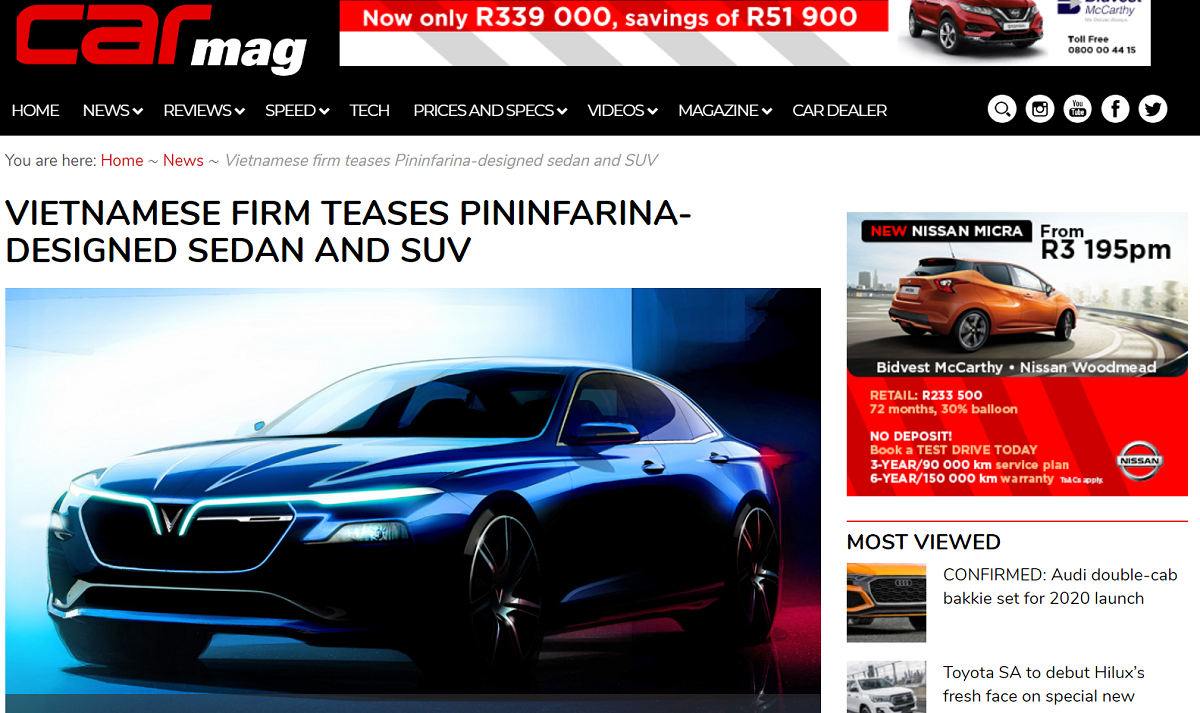Open the YouTube social icon

click(1077, 109)
